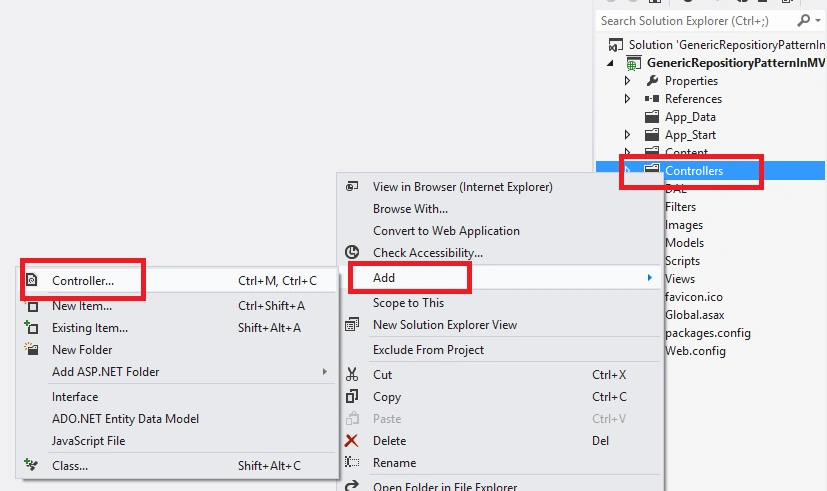Screen dimensions: 827x491
Task: Click the Cut scissors icon
Action: (352, 374)
